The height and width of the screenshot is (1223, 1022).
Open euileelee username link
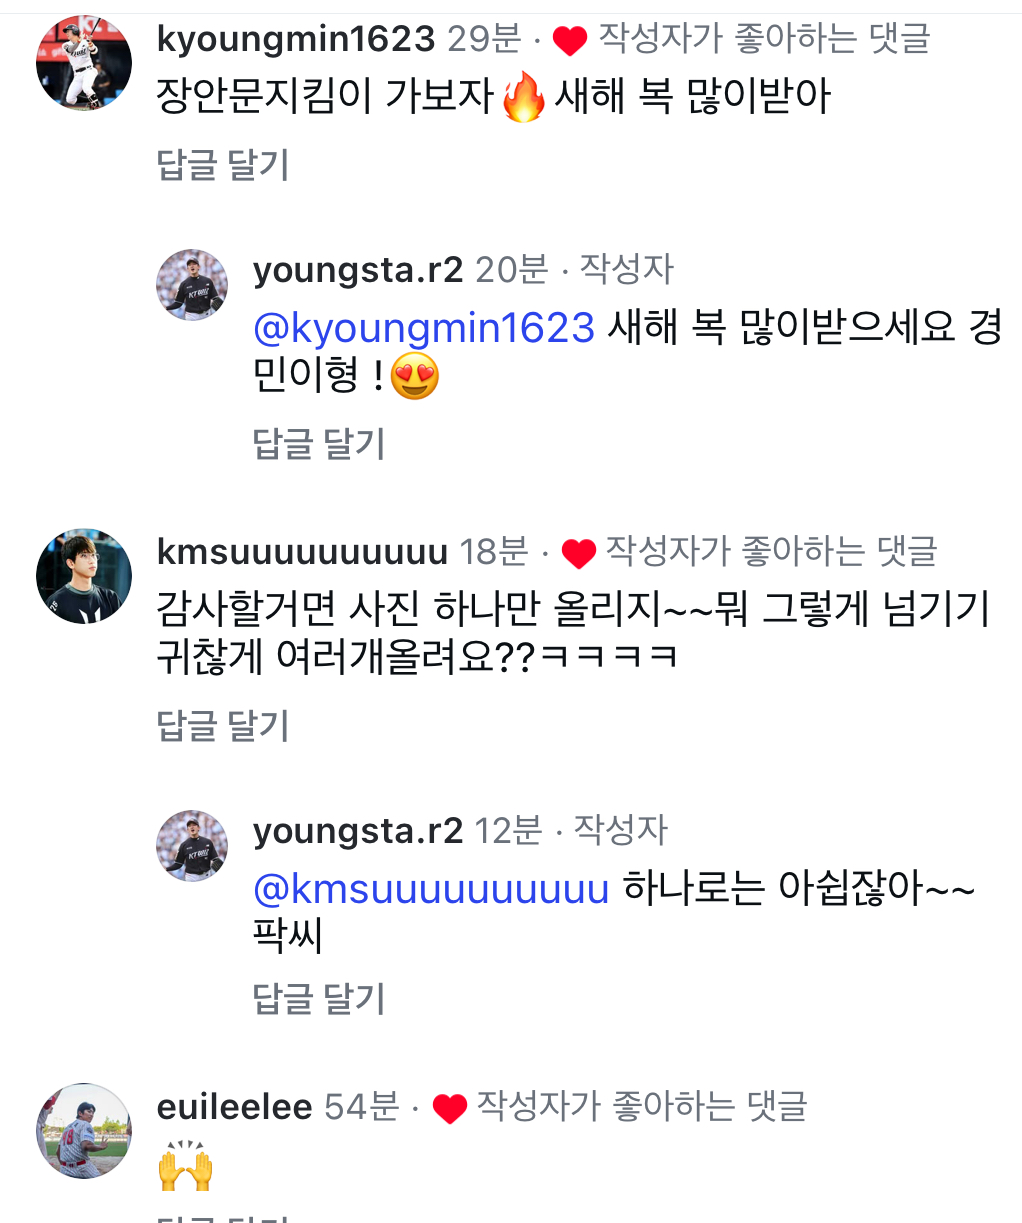(x=235, y=1107)
